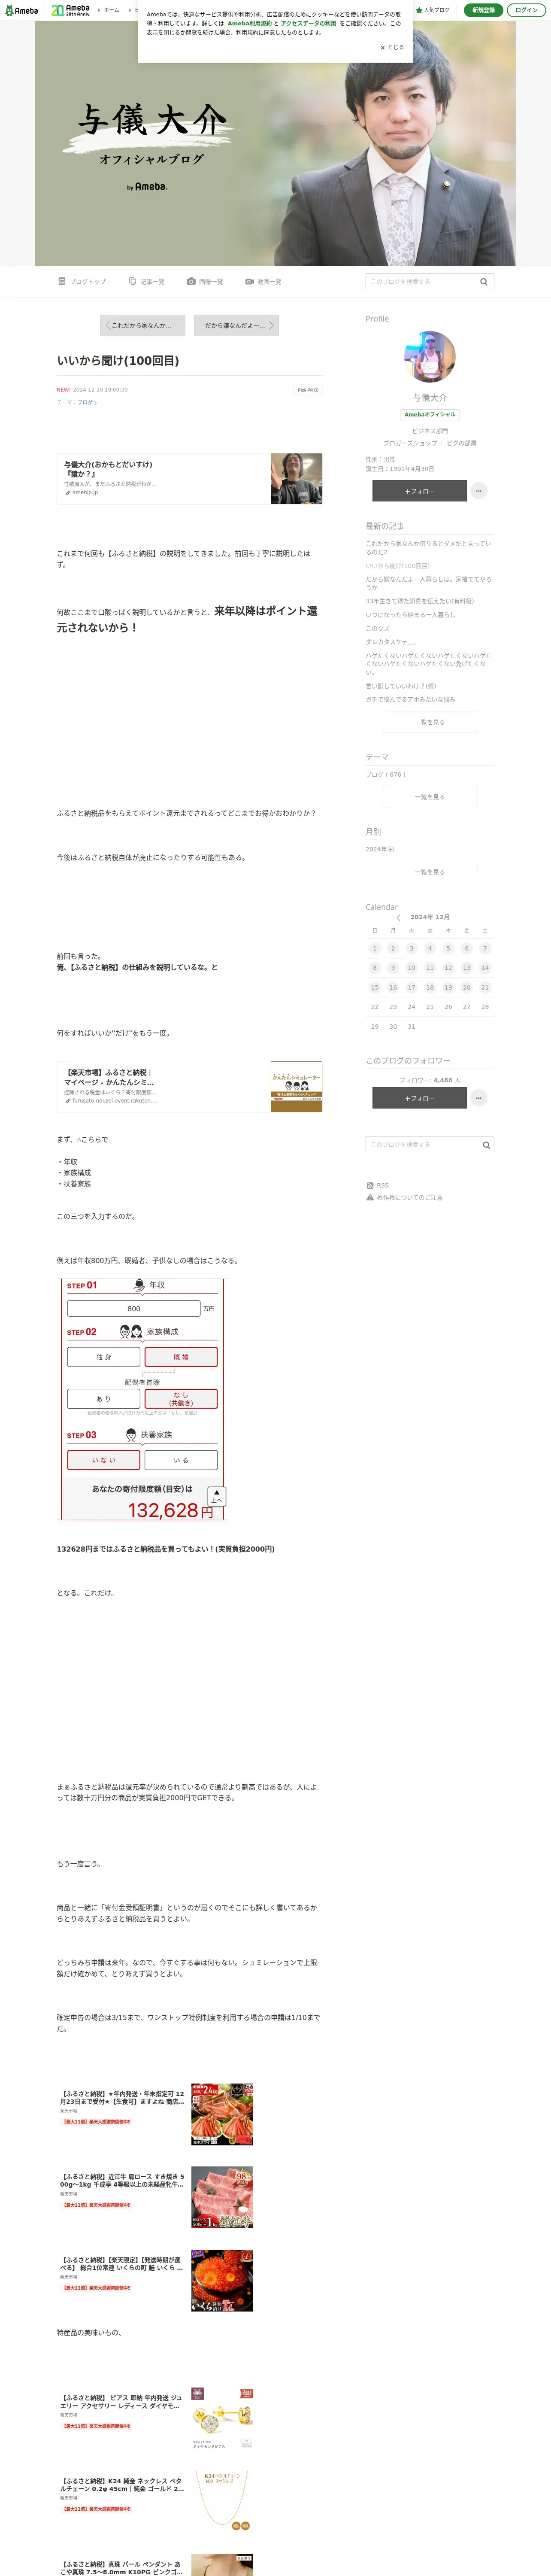This screenshot has width=551, height=2576.
Task: Click the ログイン button
Action: [x=526, y=10]
